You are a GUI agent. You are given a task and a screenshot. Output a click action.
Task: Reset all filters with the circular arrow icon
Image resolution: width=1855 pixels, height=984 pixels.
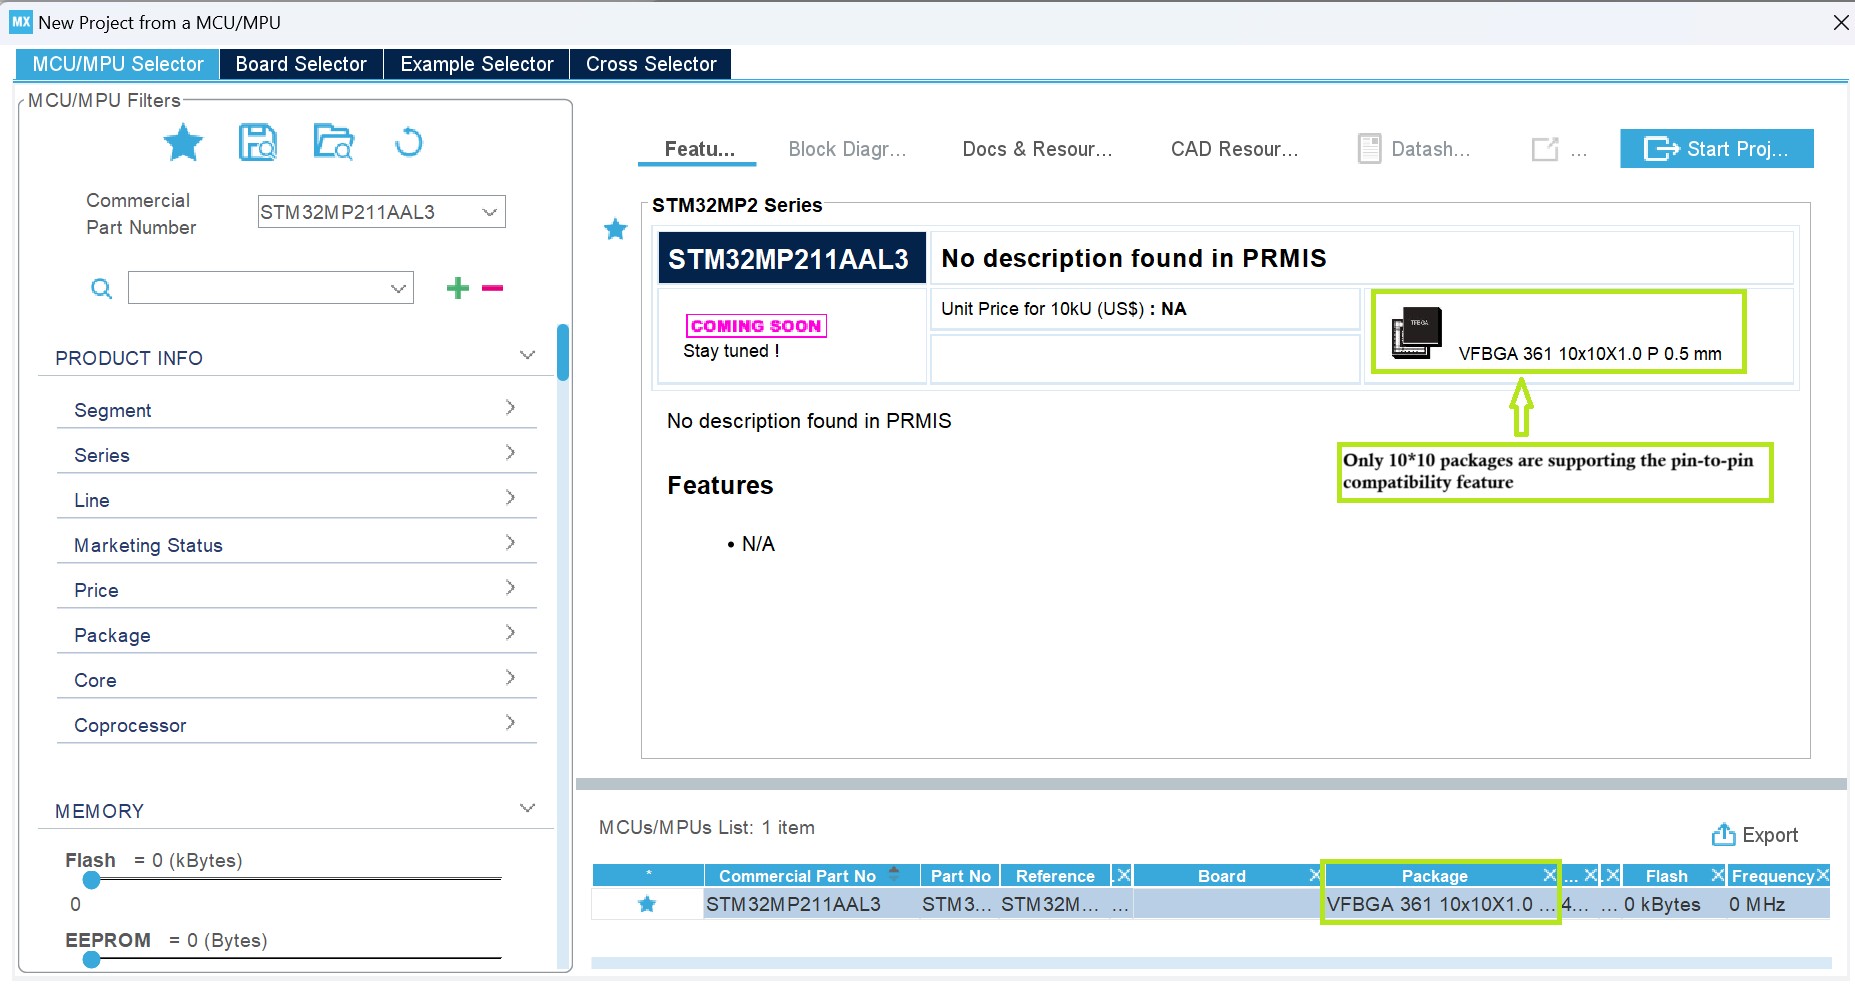[x=408, y=143]
